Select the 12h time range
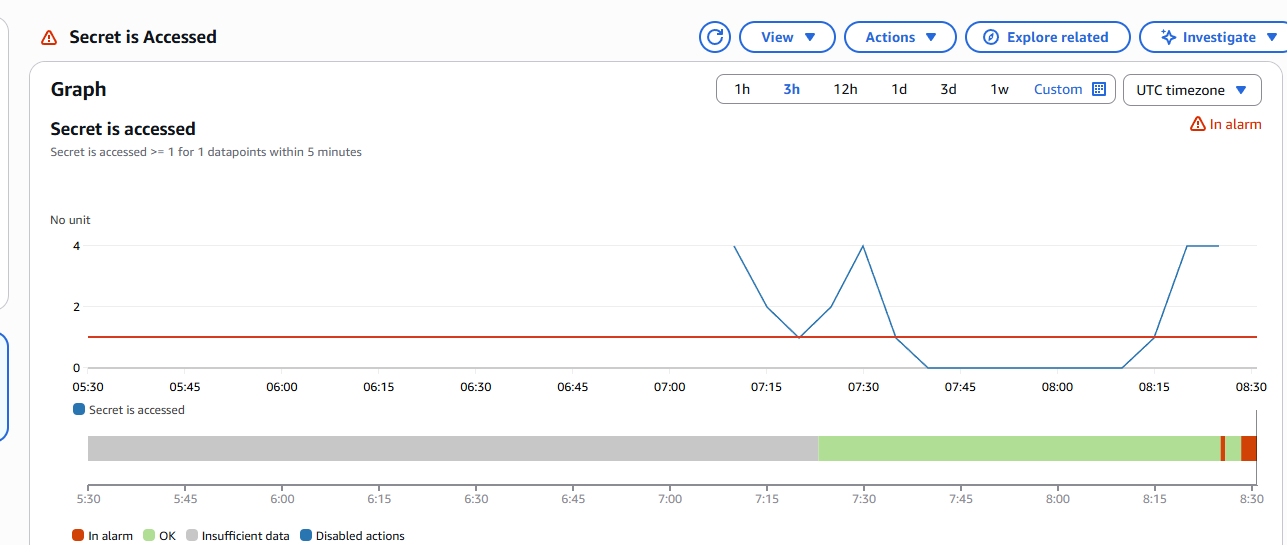 pos(845,89)
